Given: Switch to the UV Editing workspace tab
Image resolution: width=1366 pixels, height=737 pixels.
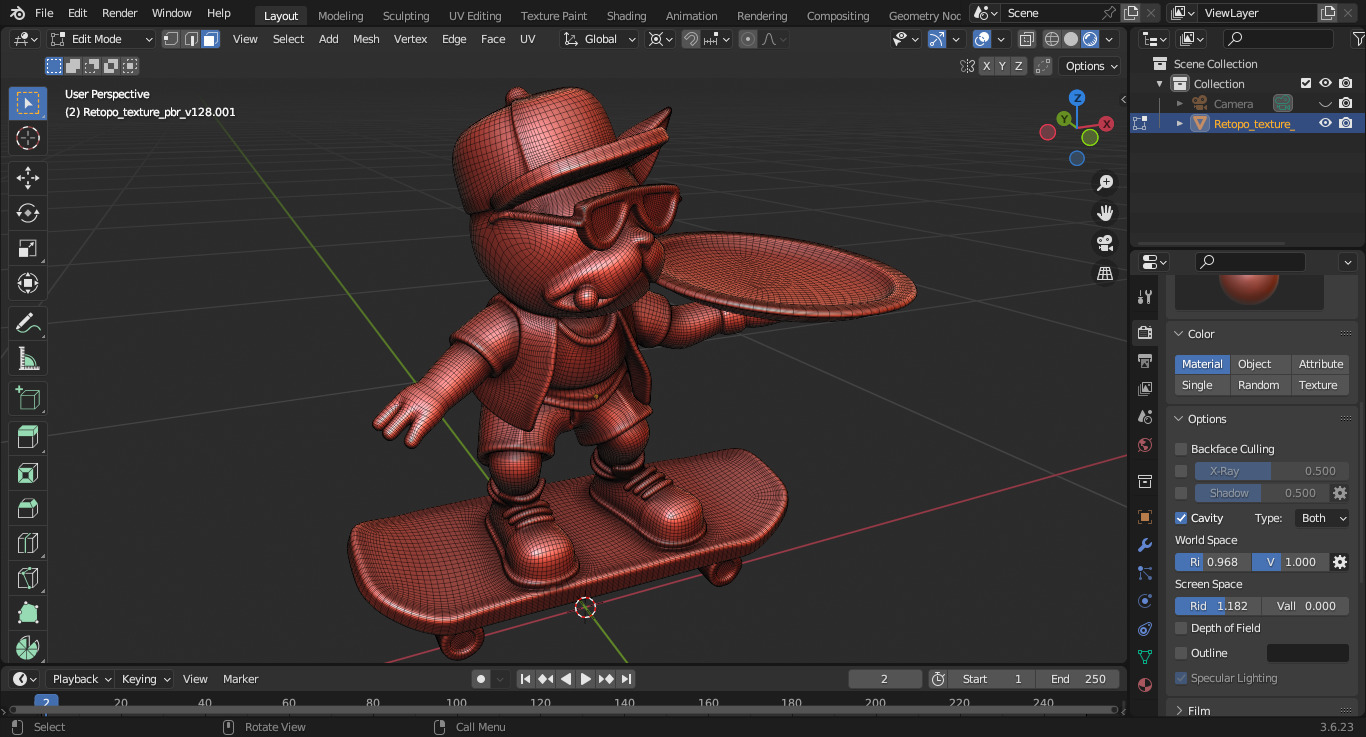Looking at the screenshot, I should pyautogui.click(x=475, y=16).
